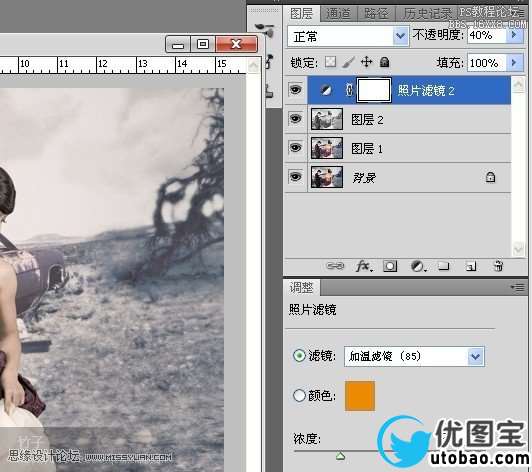Toggle visibility of 背景 layer
The image size is (532, 472).
[296, 177]
